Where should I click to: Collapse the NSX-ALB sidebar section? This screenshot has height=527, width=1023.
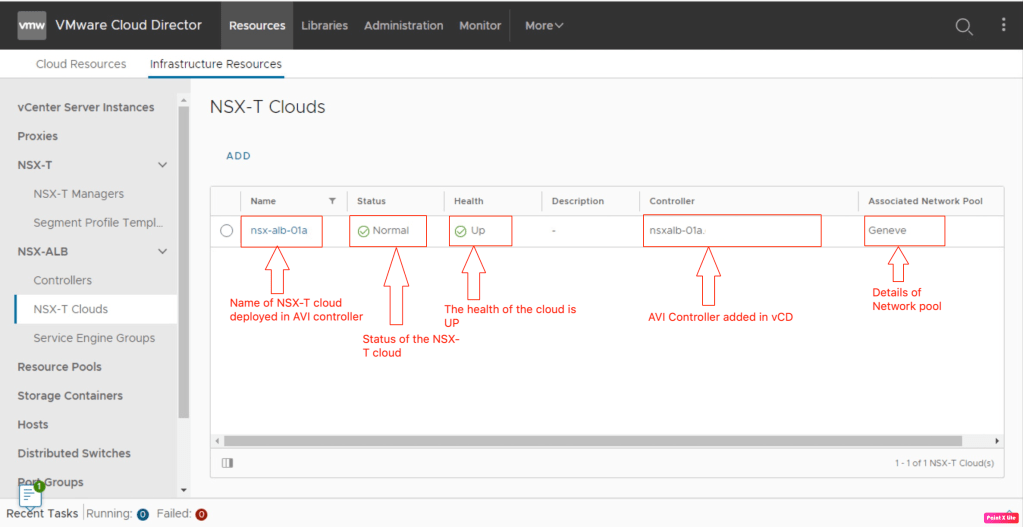pyautogui.click(x=163, y=252)
